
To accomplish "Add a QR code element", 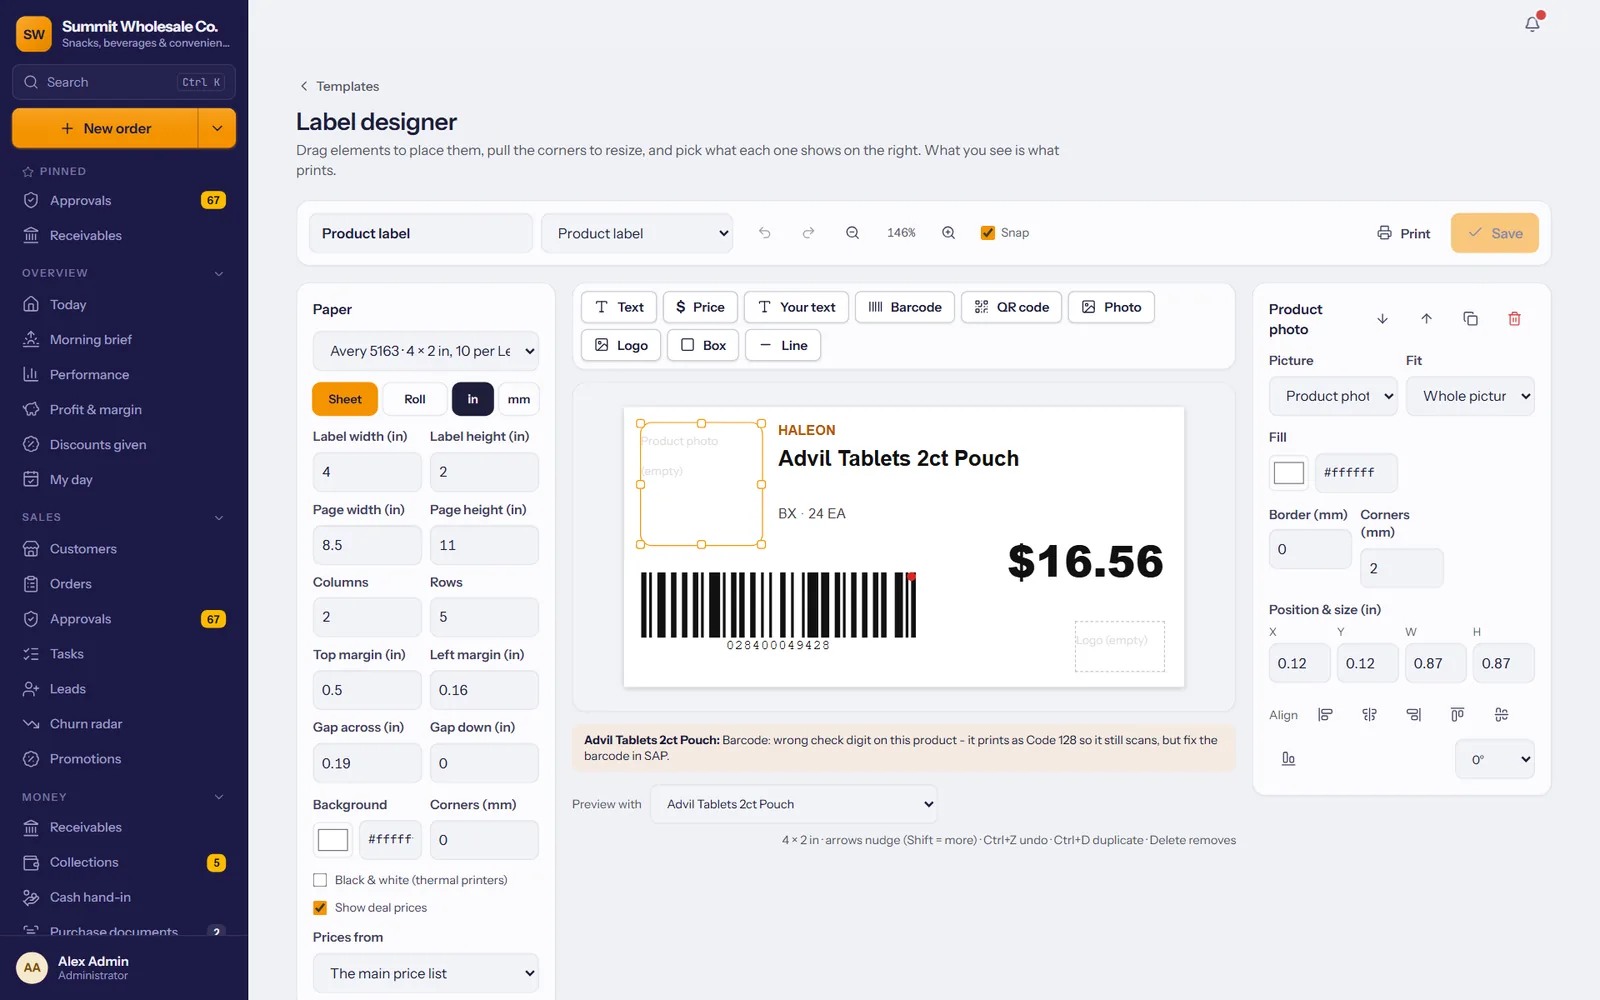I will pos(1011,307).
